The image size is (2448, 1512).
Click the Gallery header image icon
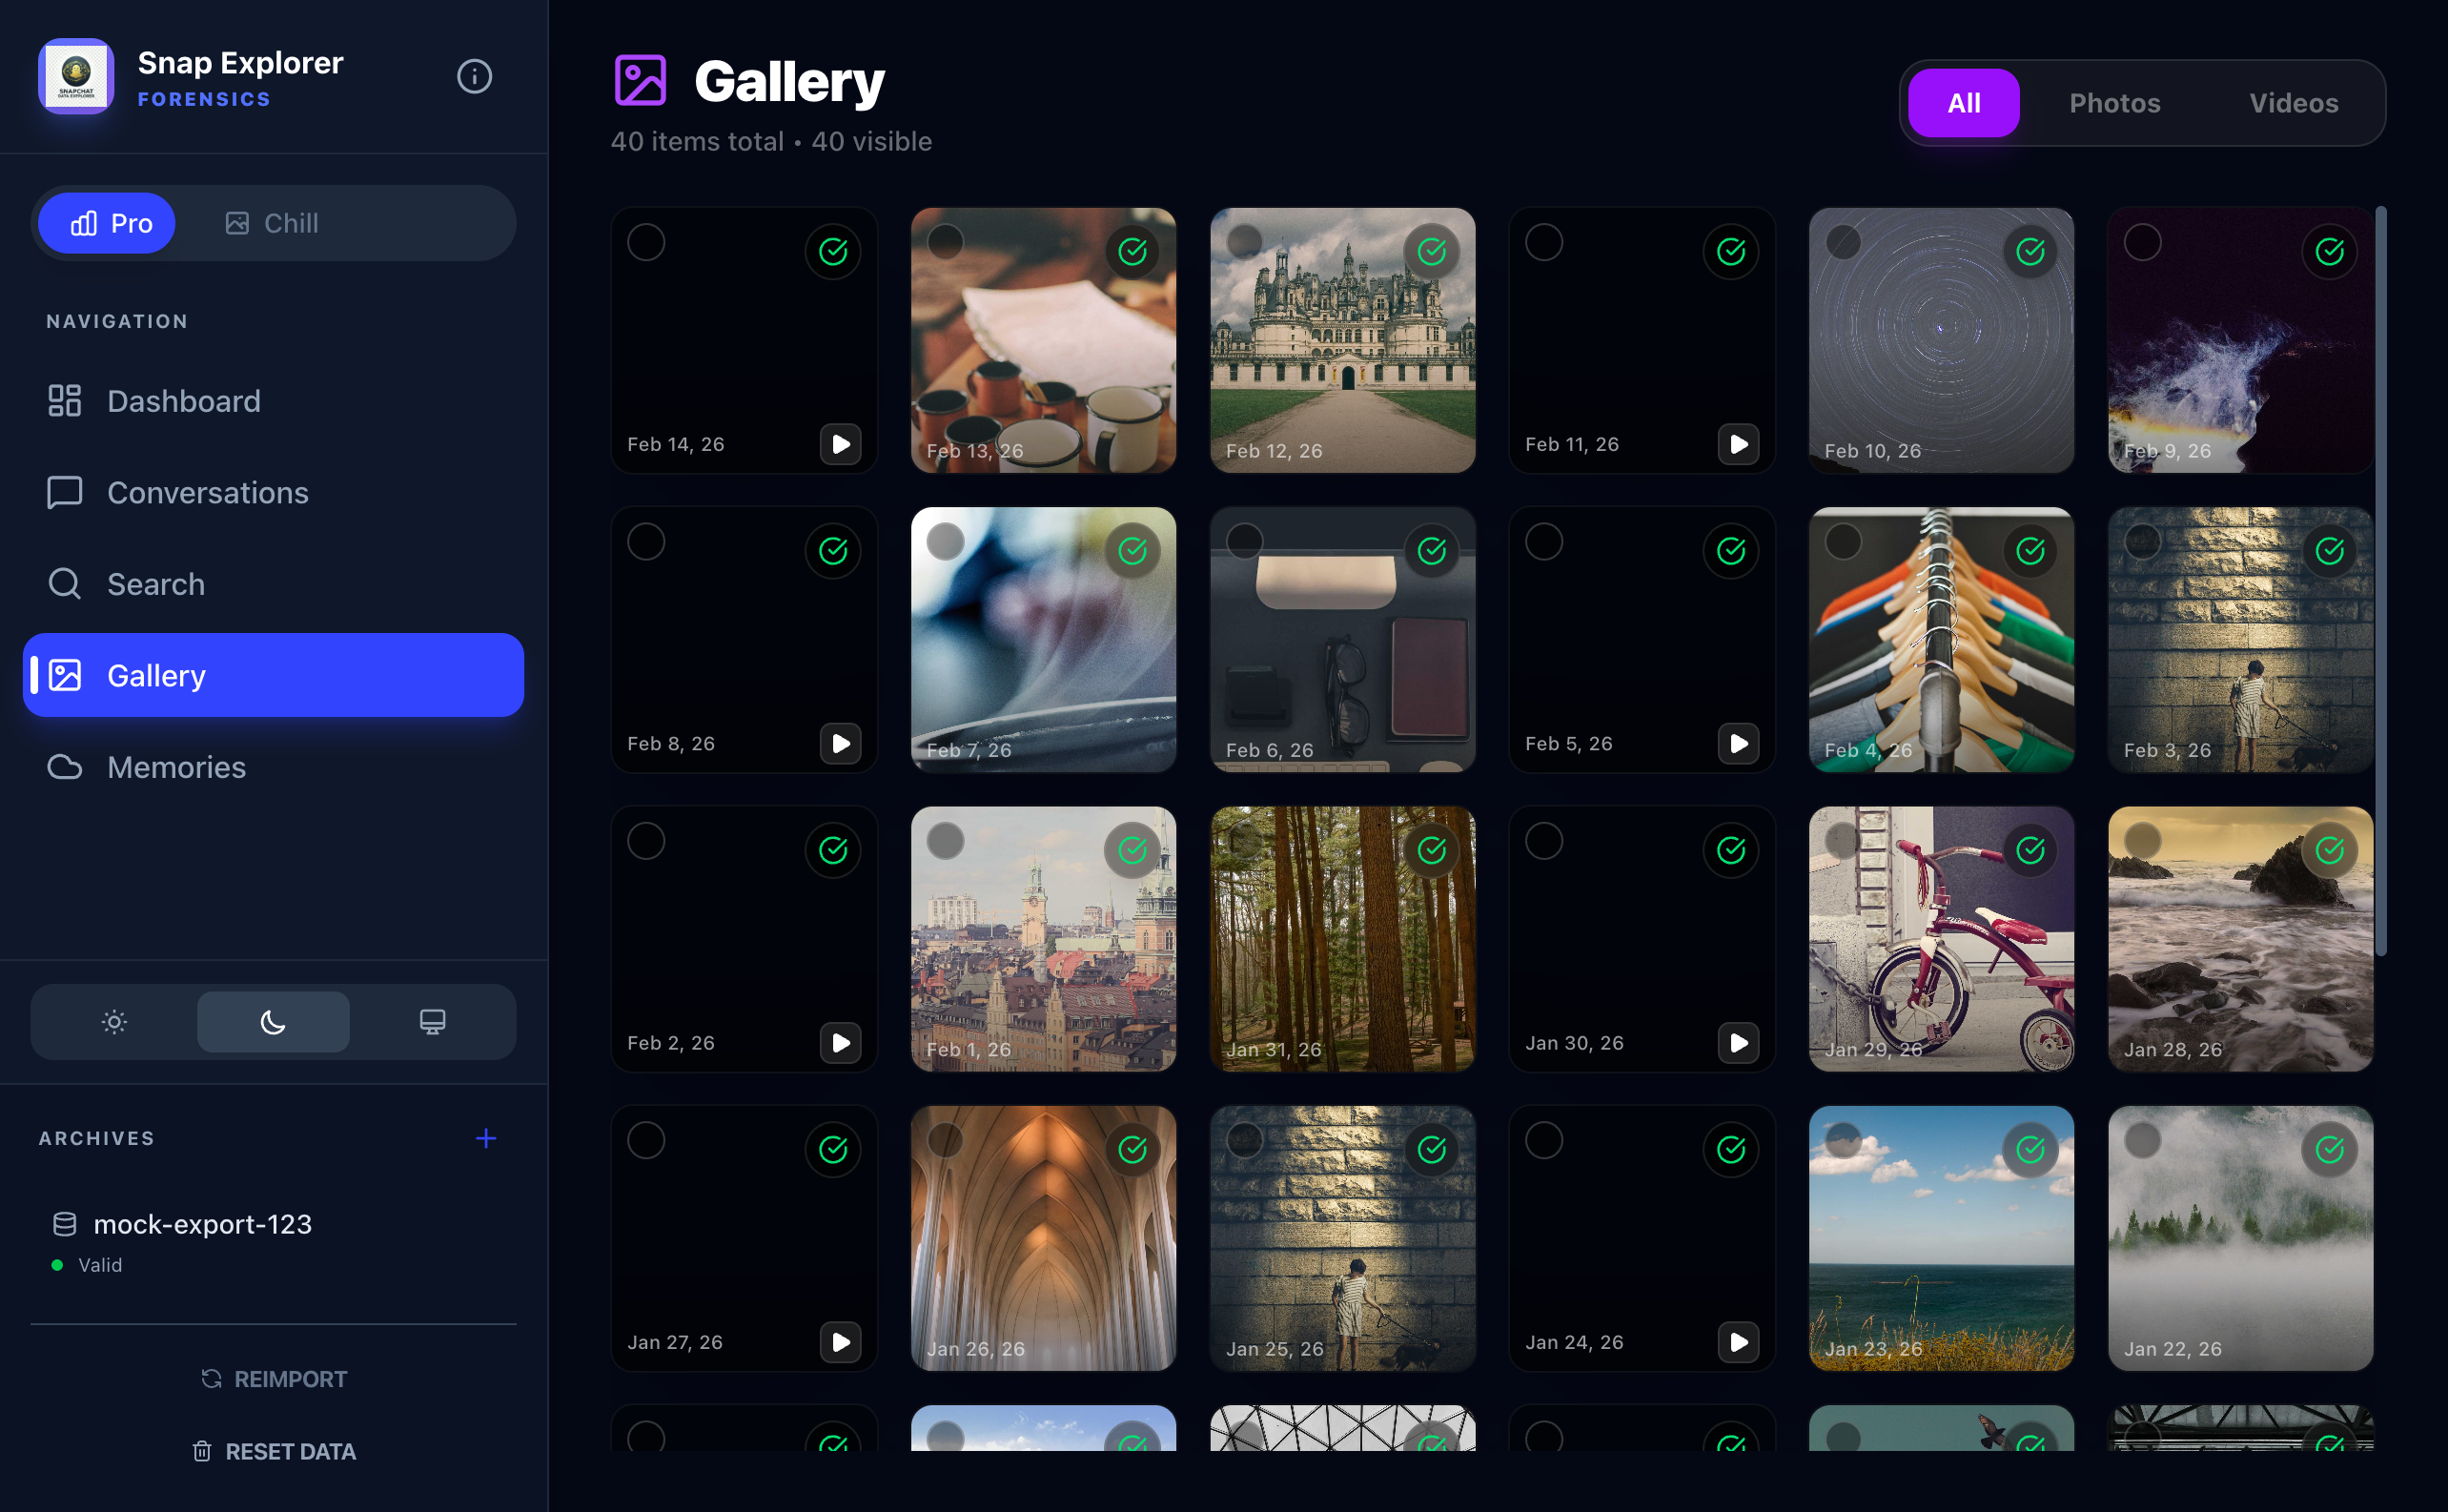coord(641,80)
